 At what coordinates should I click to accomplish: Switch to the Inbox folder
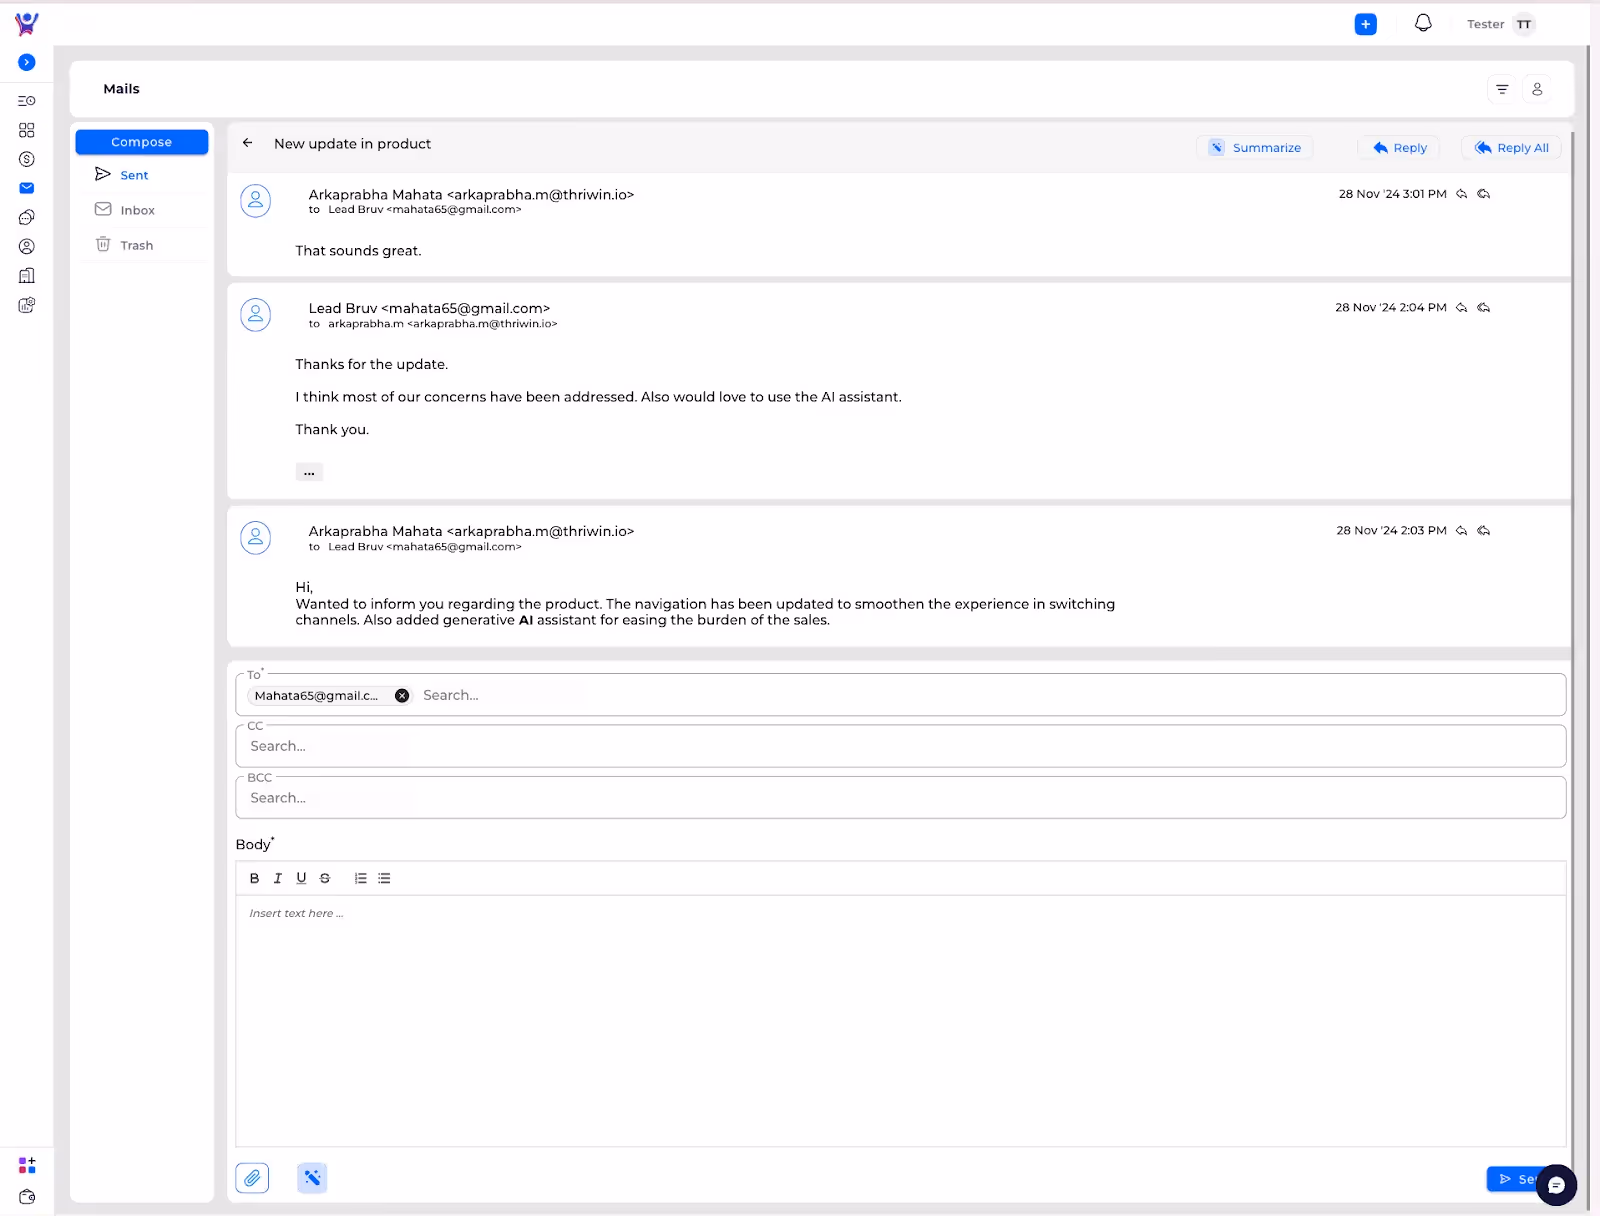tap(137, 210)
